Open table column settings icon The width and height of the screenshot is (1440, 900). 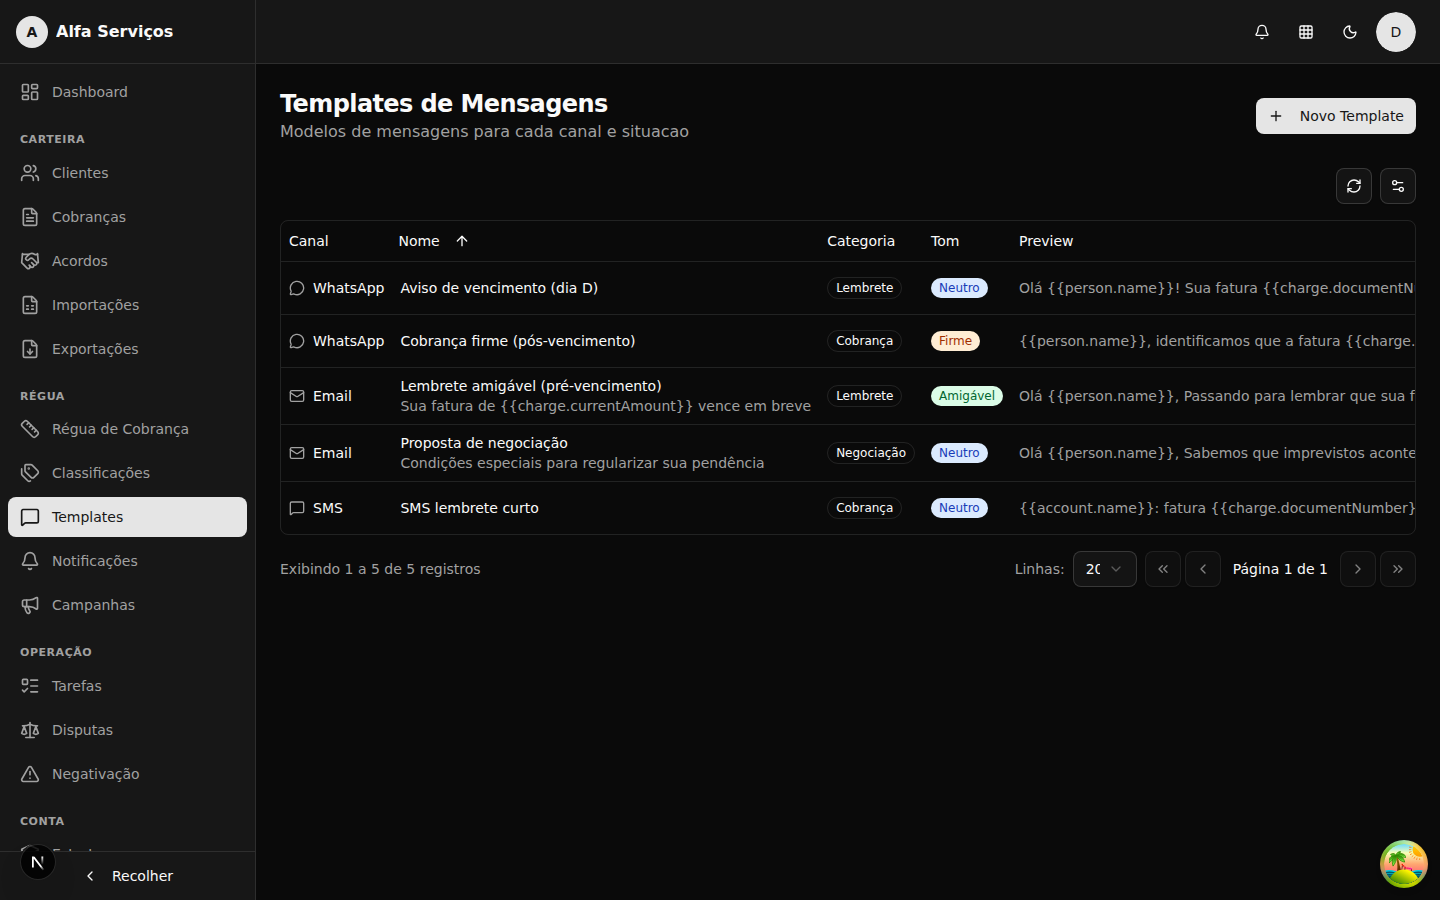(1398, 186)
